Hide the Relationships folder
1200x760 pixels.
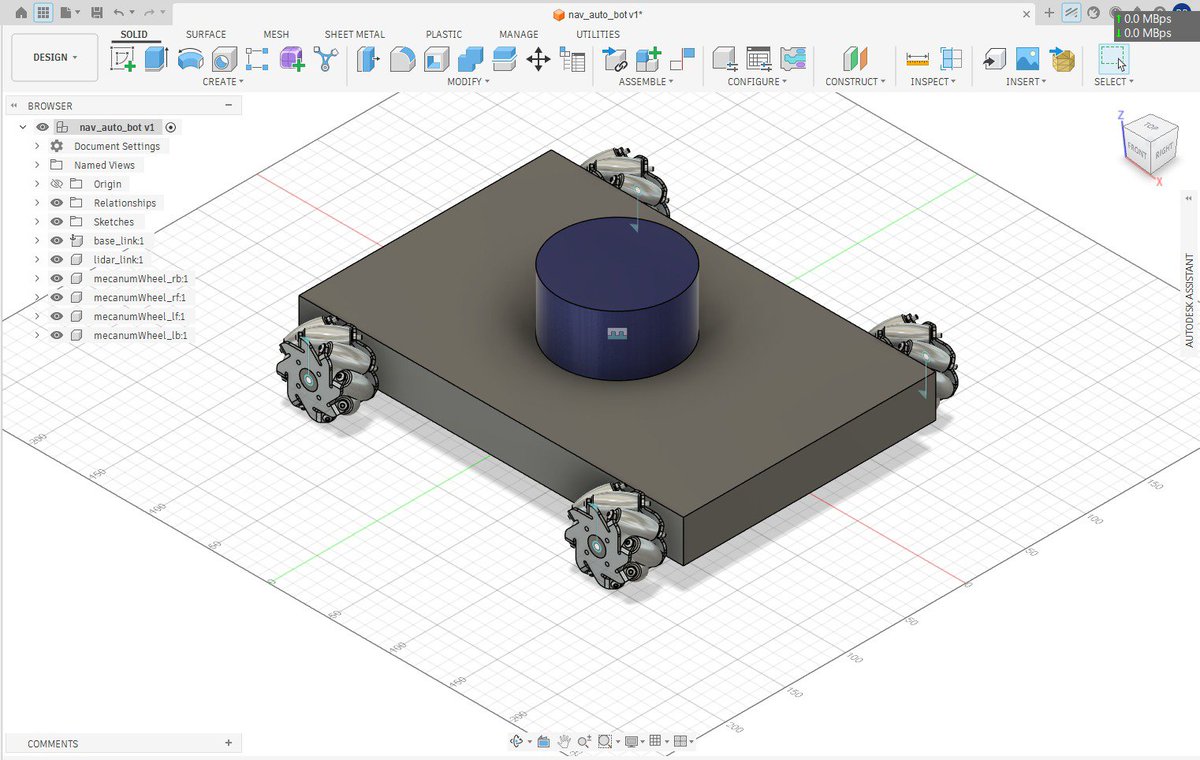tap(56, 203)
